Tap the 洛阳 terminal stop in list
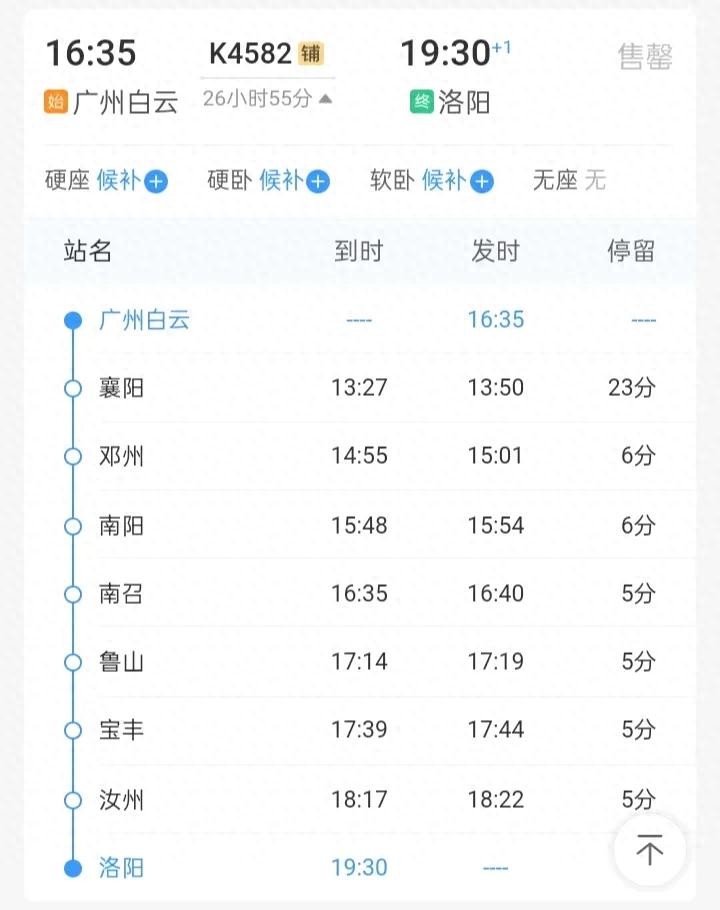This screenshot has height=910, width=720. point(121,867)
